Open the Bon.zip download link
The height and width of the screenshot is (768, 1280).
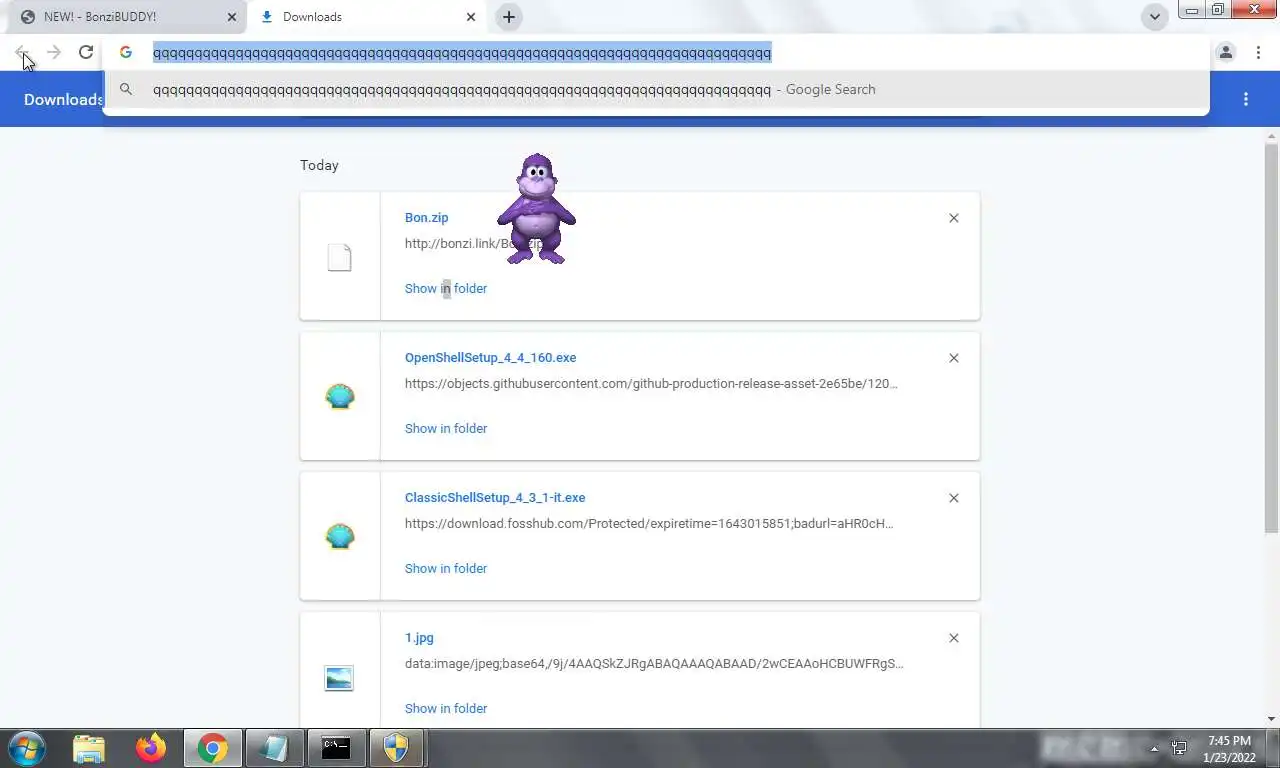point(426,217)
